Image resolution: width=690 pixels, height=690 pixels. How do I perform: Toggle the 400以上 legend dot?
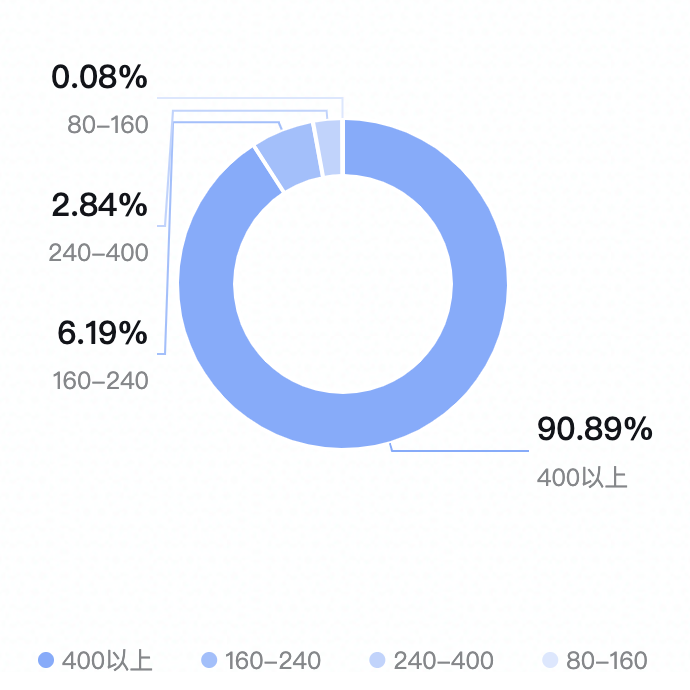[x=46, y=660]
